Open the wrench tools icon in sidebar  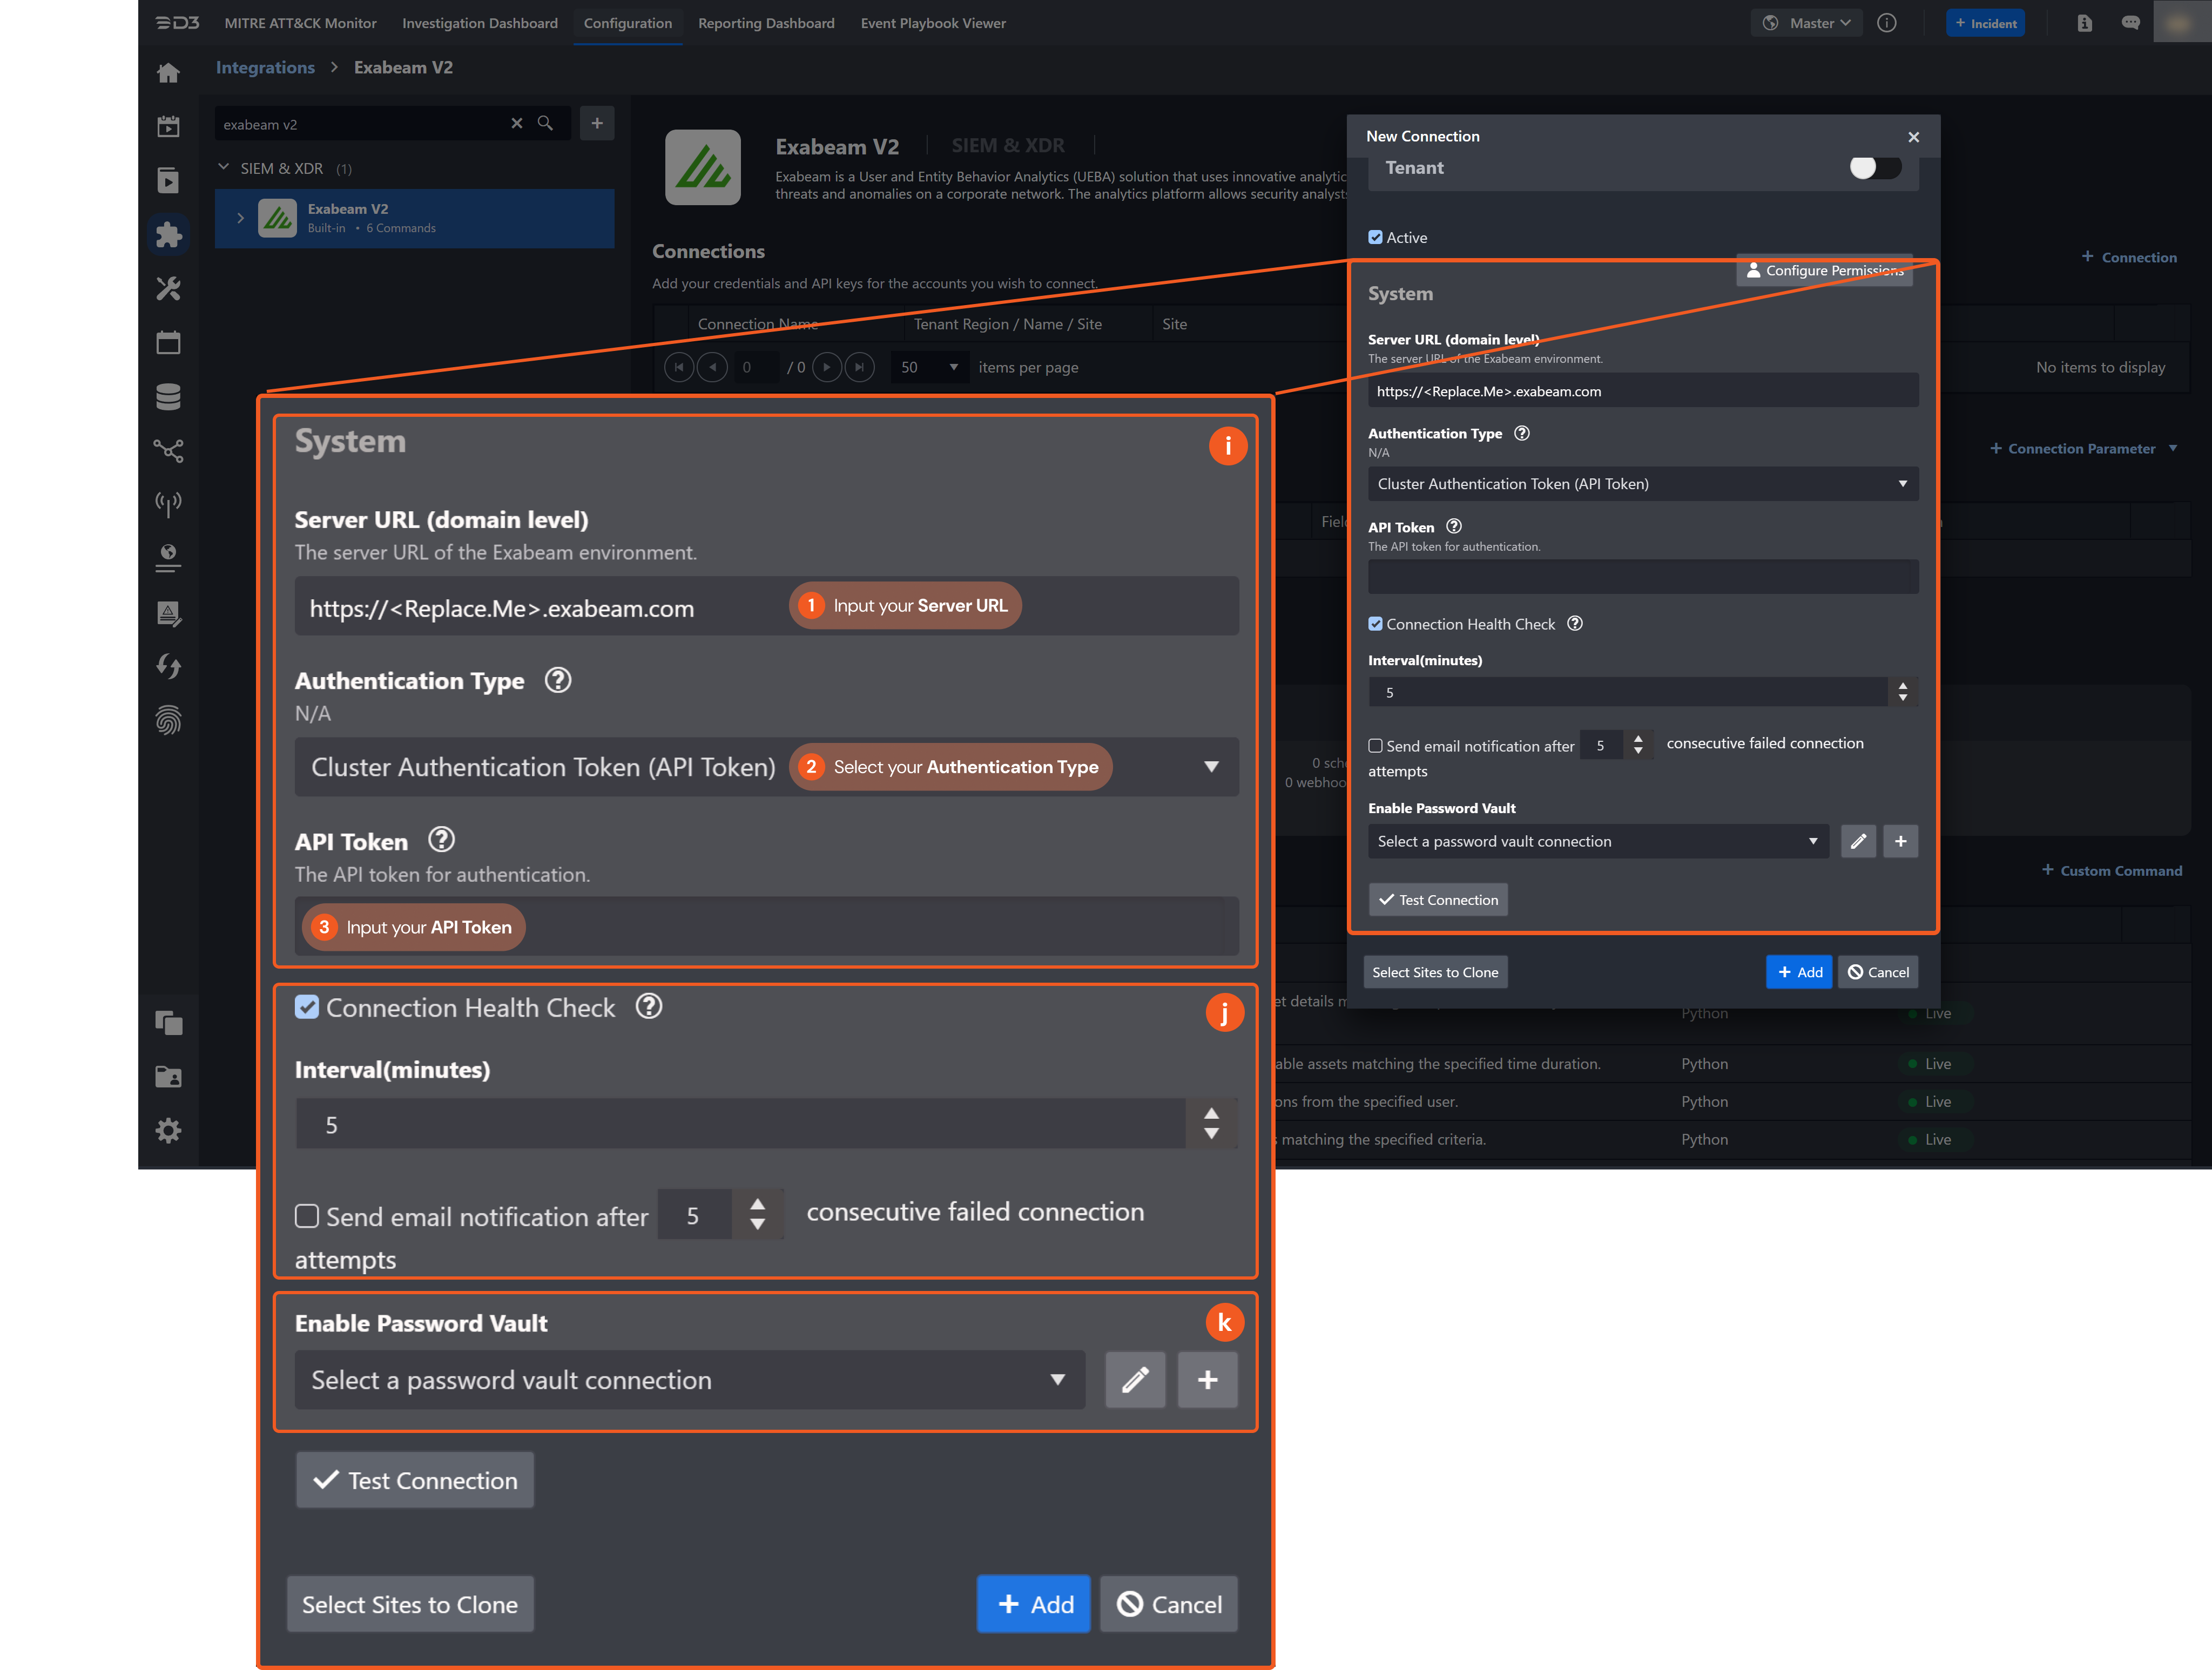(168, 289)
